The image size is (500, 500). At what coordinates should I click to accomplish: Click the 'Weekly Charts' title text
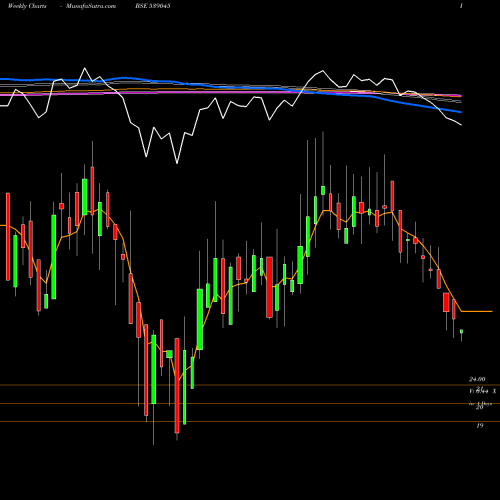click(27, 6)
